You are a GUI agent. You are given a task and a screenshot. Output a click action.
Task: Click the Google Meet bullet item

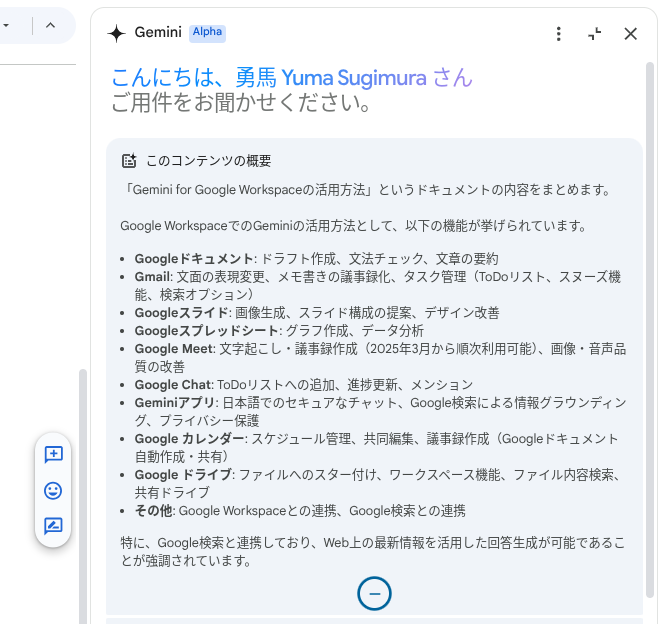point(380,358)
